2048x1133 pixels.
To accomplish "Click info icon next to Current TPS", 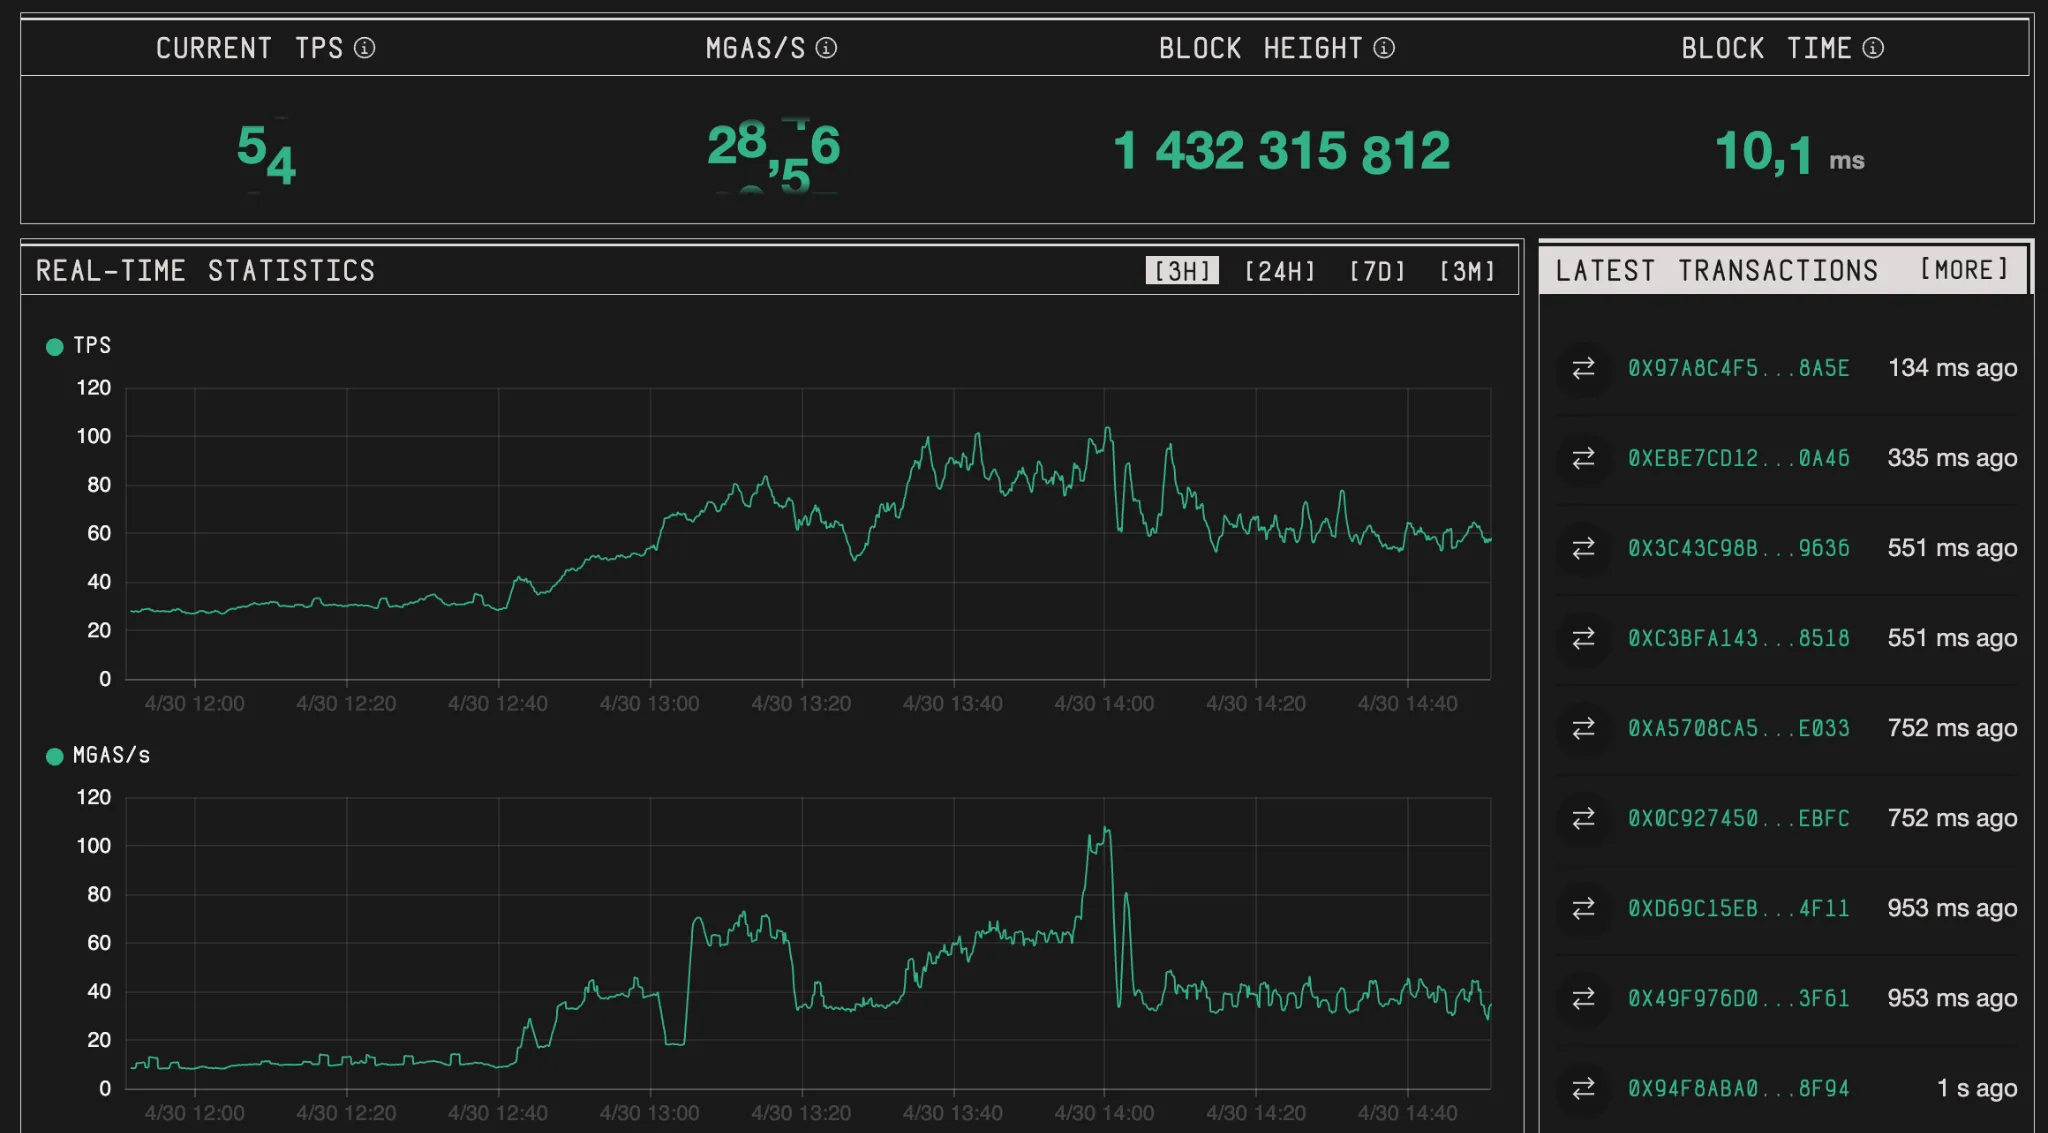I will coord(365,48).
